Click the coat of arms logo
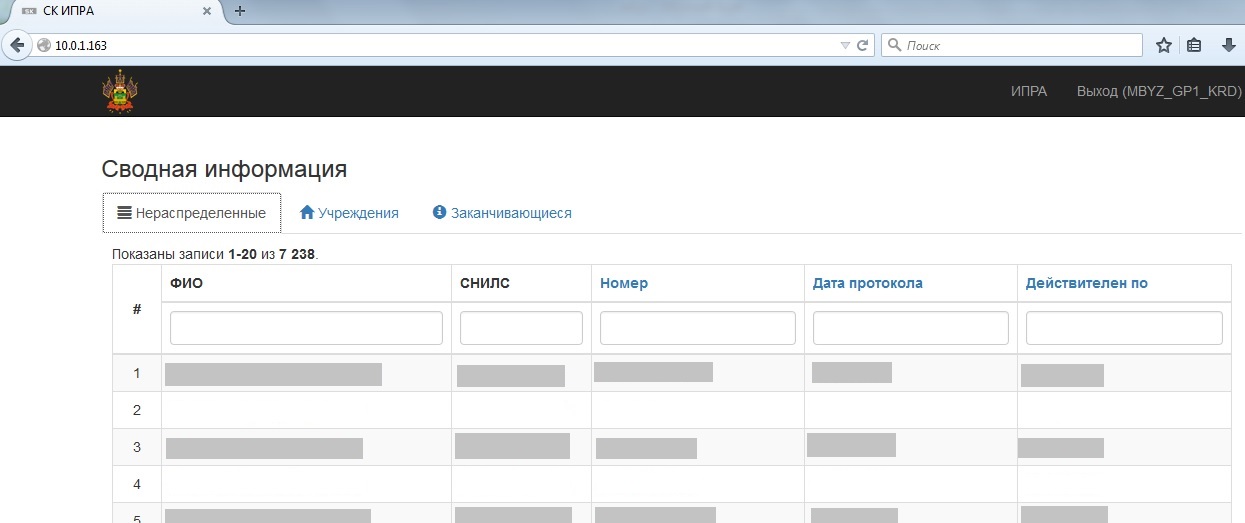This screenshot has height=523, width=1245. pyautogui.click(x=120, y=92)
